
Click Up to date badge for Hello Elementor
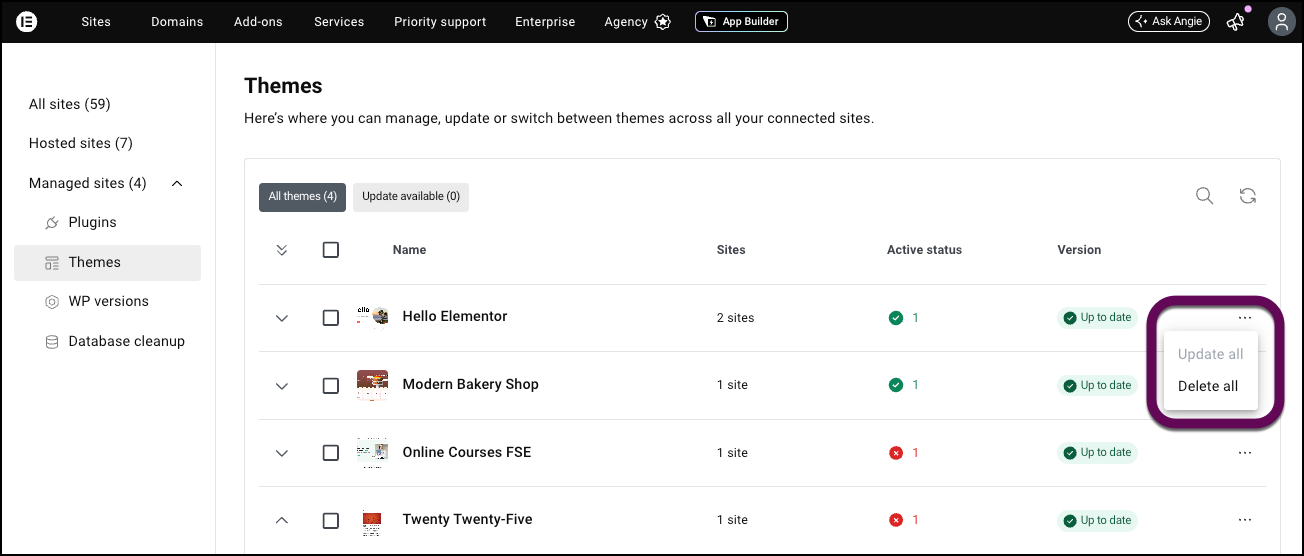tap(1097, 318)
